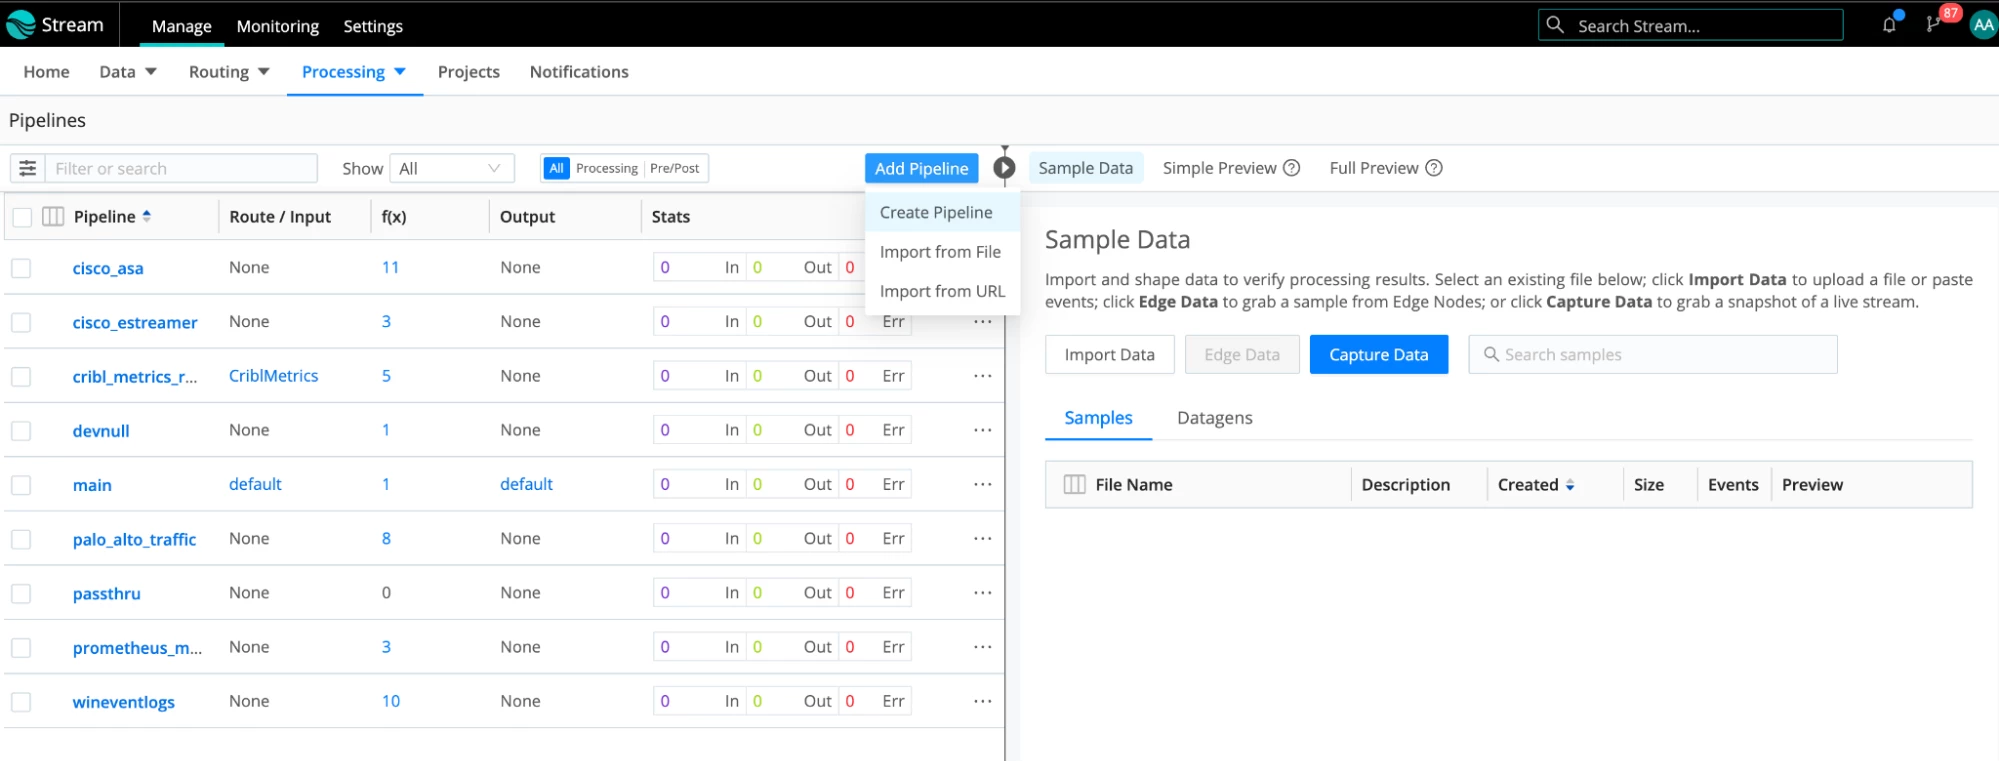Click the Add Pipeline dropdown button
This screenshot has width=1999, height=762.
921,168
